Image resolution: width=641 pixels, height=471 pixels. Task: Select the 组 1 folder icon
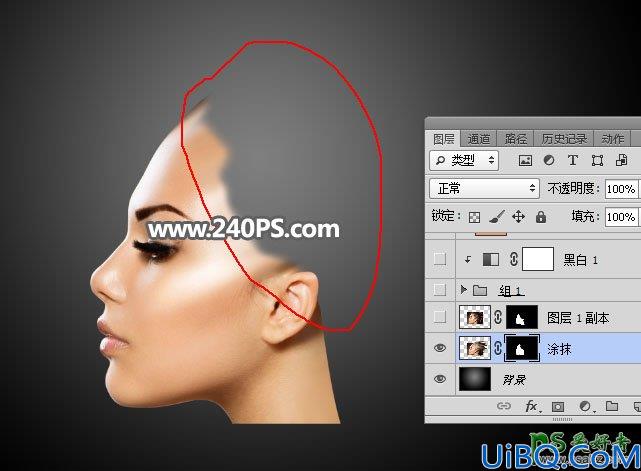[x=480, y=290]
